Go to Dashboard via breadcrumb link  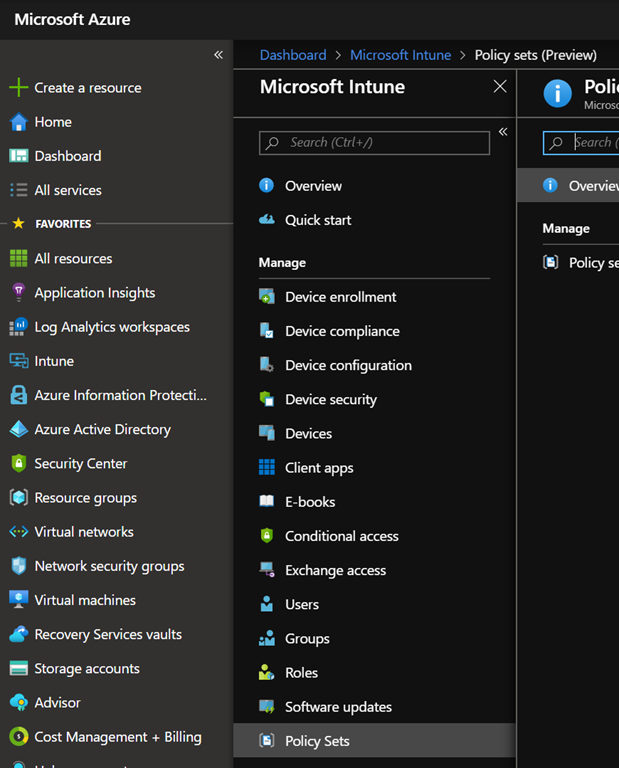[293, 55]
